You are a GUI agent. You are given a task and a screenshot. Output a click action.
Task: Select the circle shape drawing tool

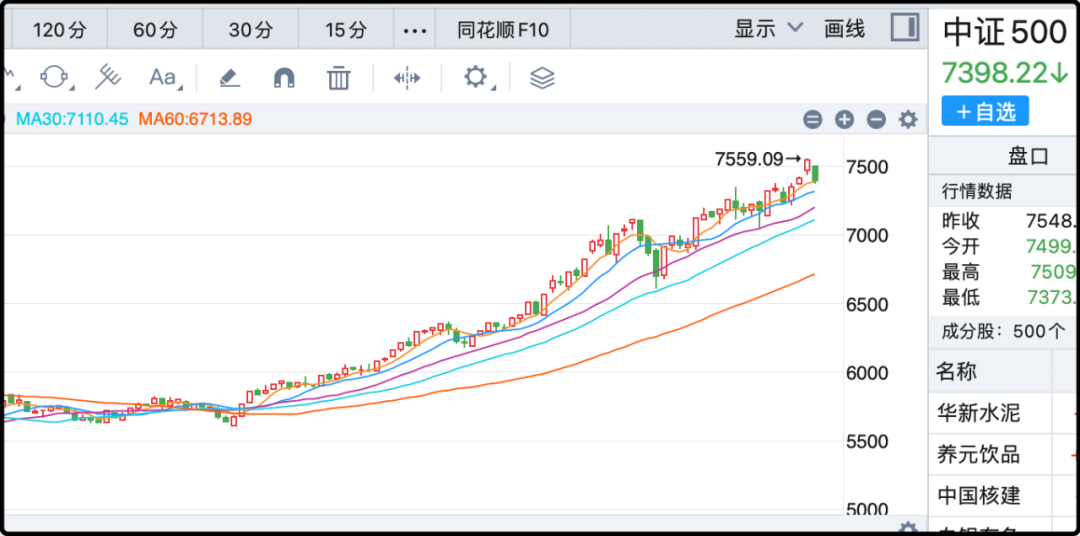[55, 76]
